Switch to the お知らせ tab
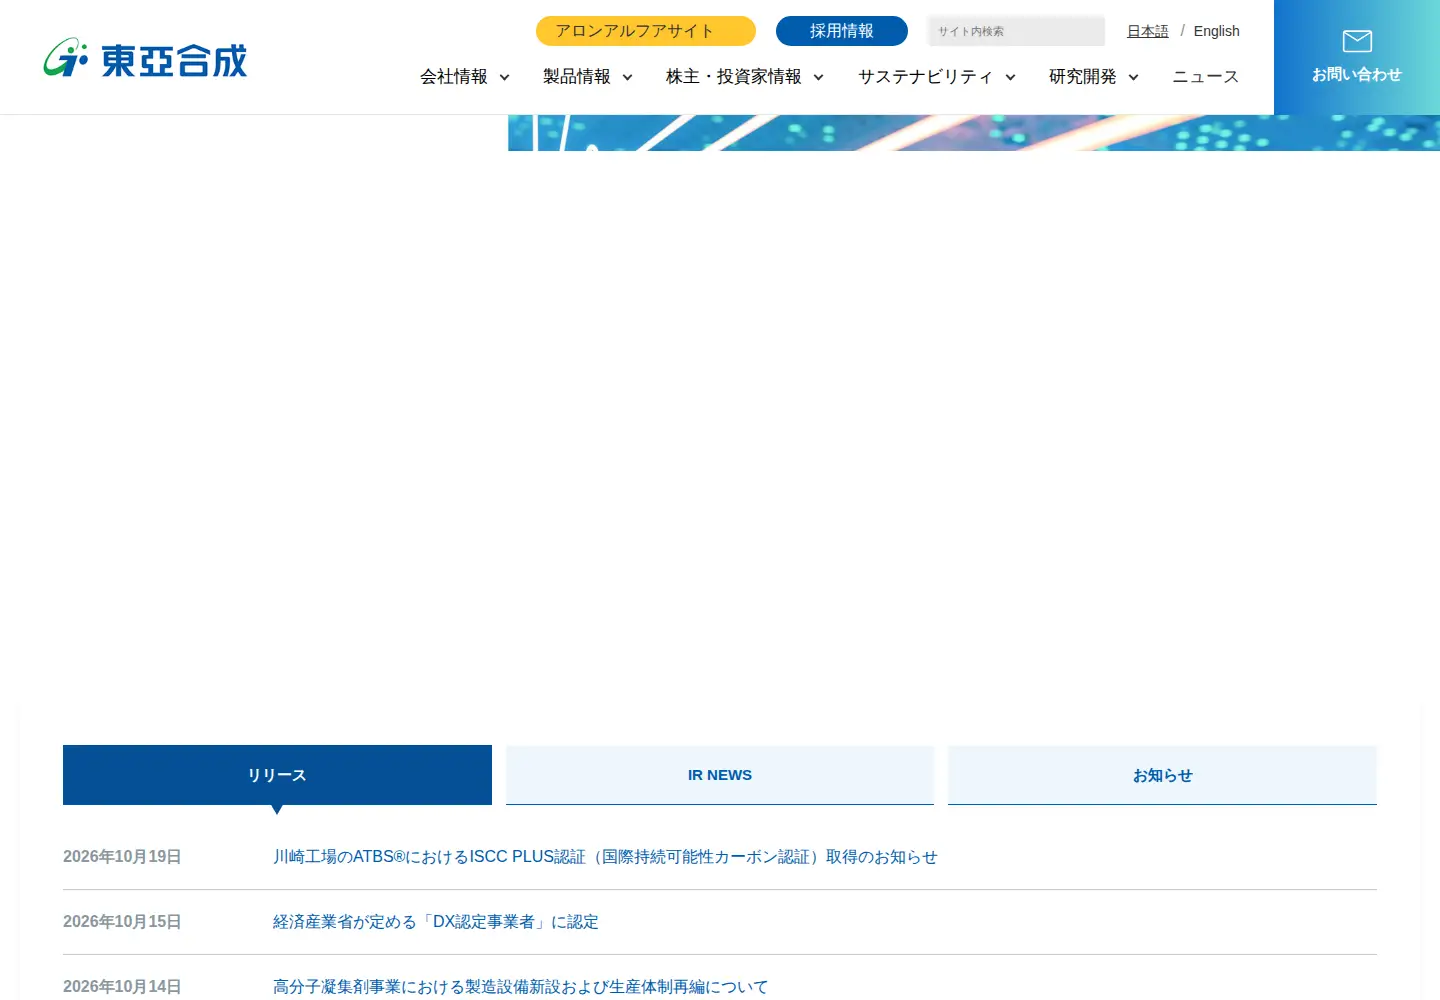Viewport: 1440px width, 1000px height. tap(1162, 775)
